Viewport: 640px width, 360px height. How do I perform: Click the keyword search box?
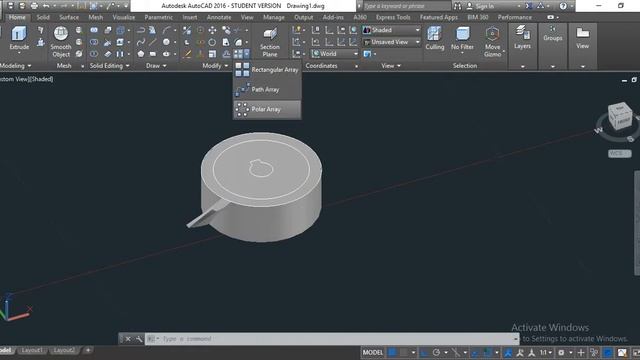pos(407,6)
